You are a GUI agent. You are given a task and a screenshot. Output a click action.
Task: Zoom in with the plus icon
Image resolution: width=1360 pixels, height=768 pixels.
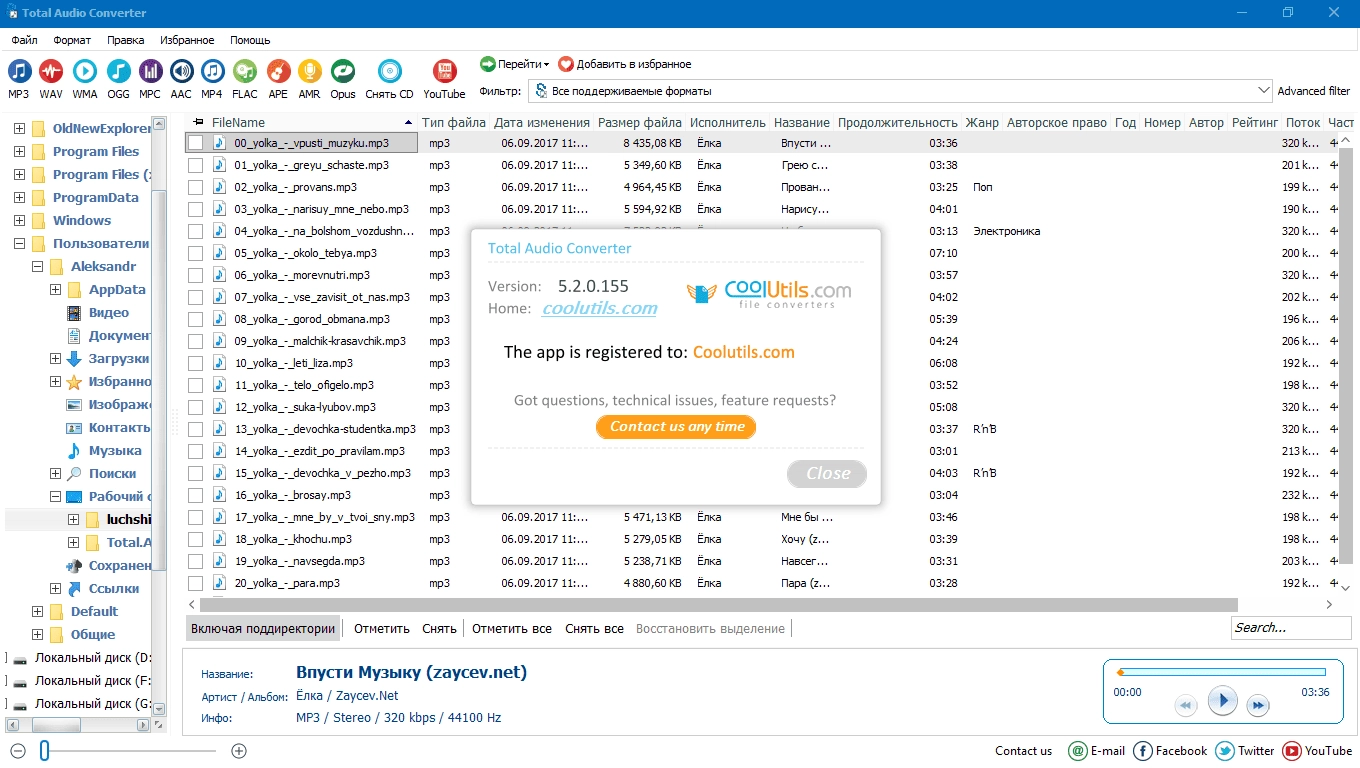239,751
